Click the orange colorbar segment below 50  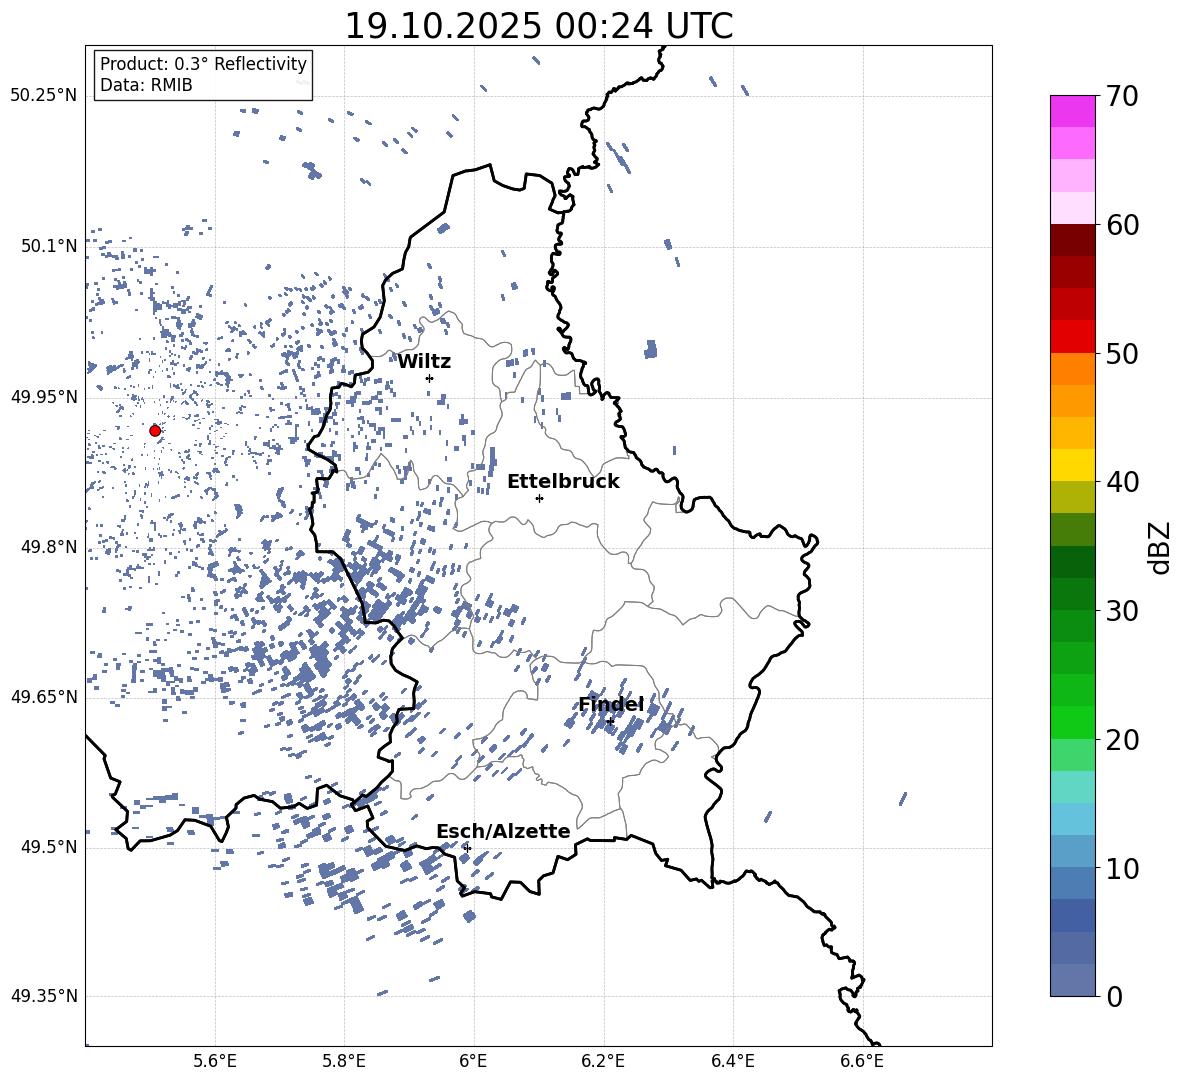pos(1072,368)
